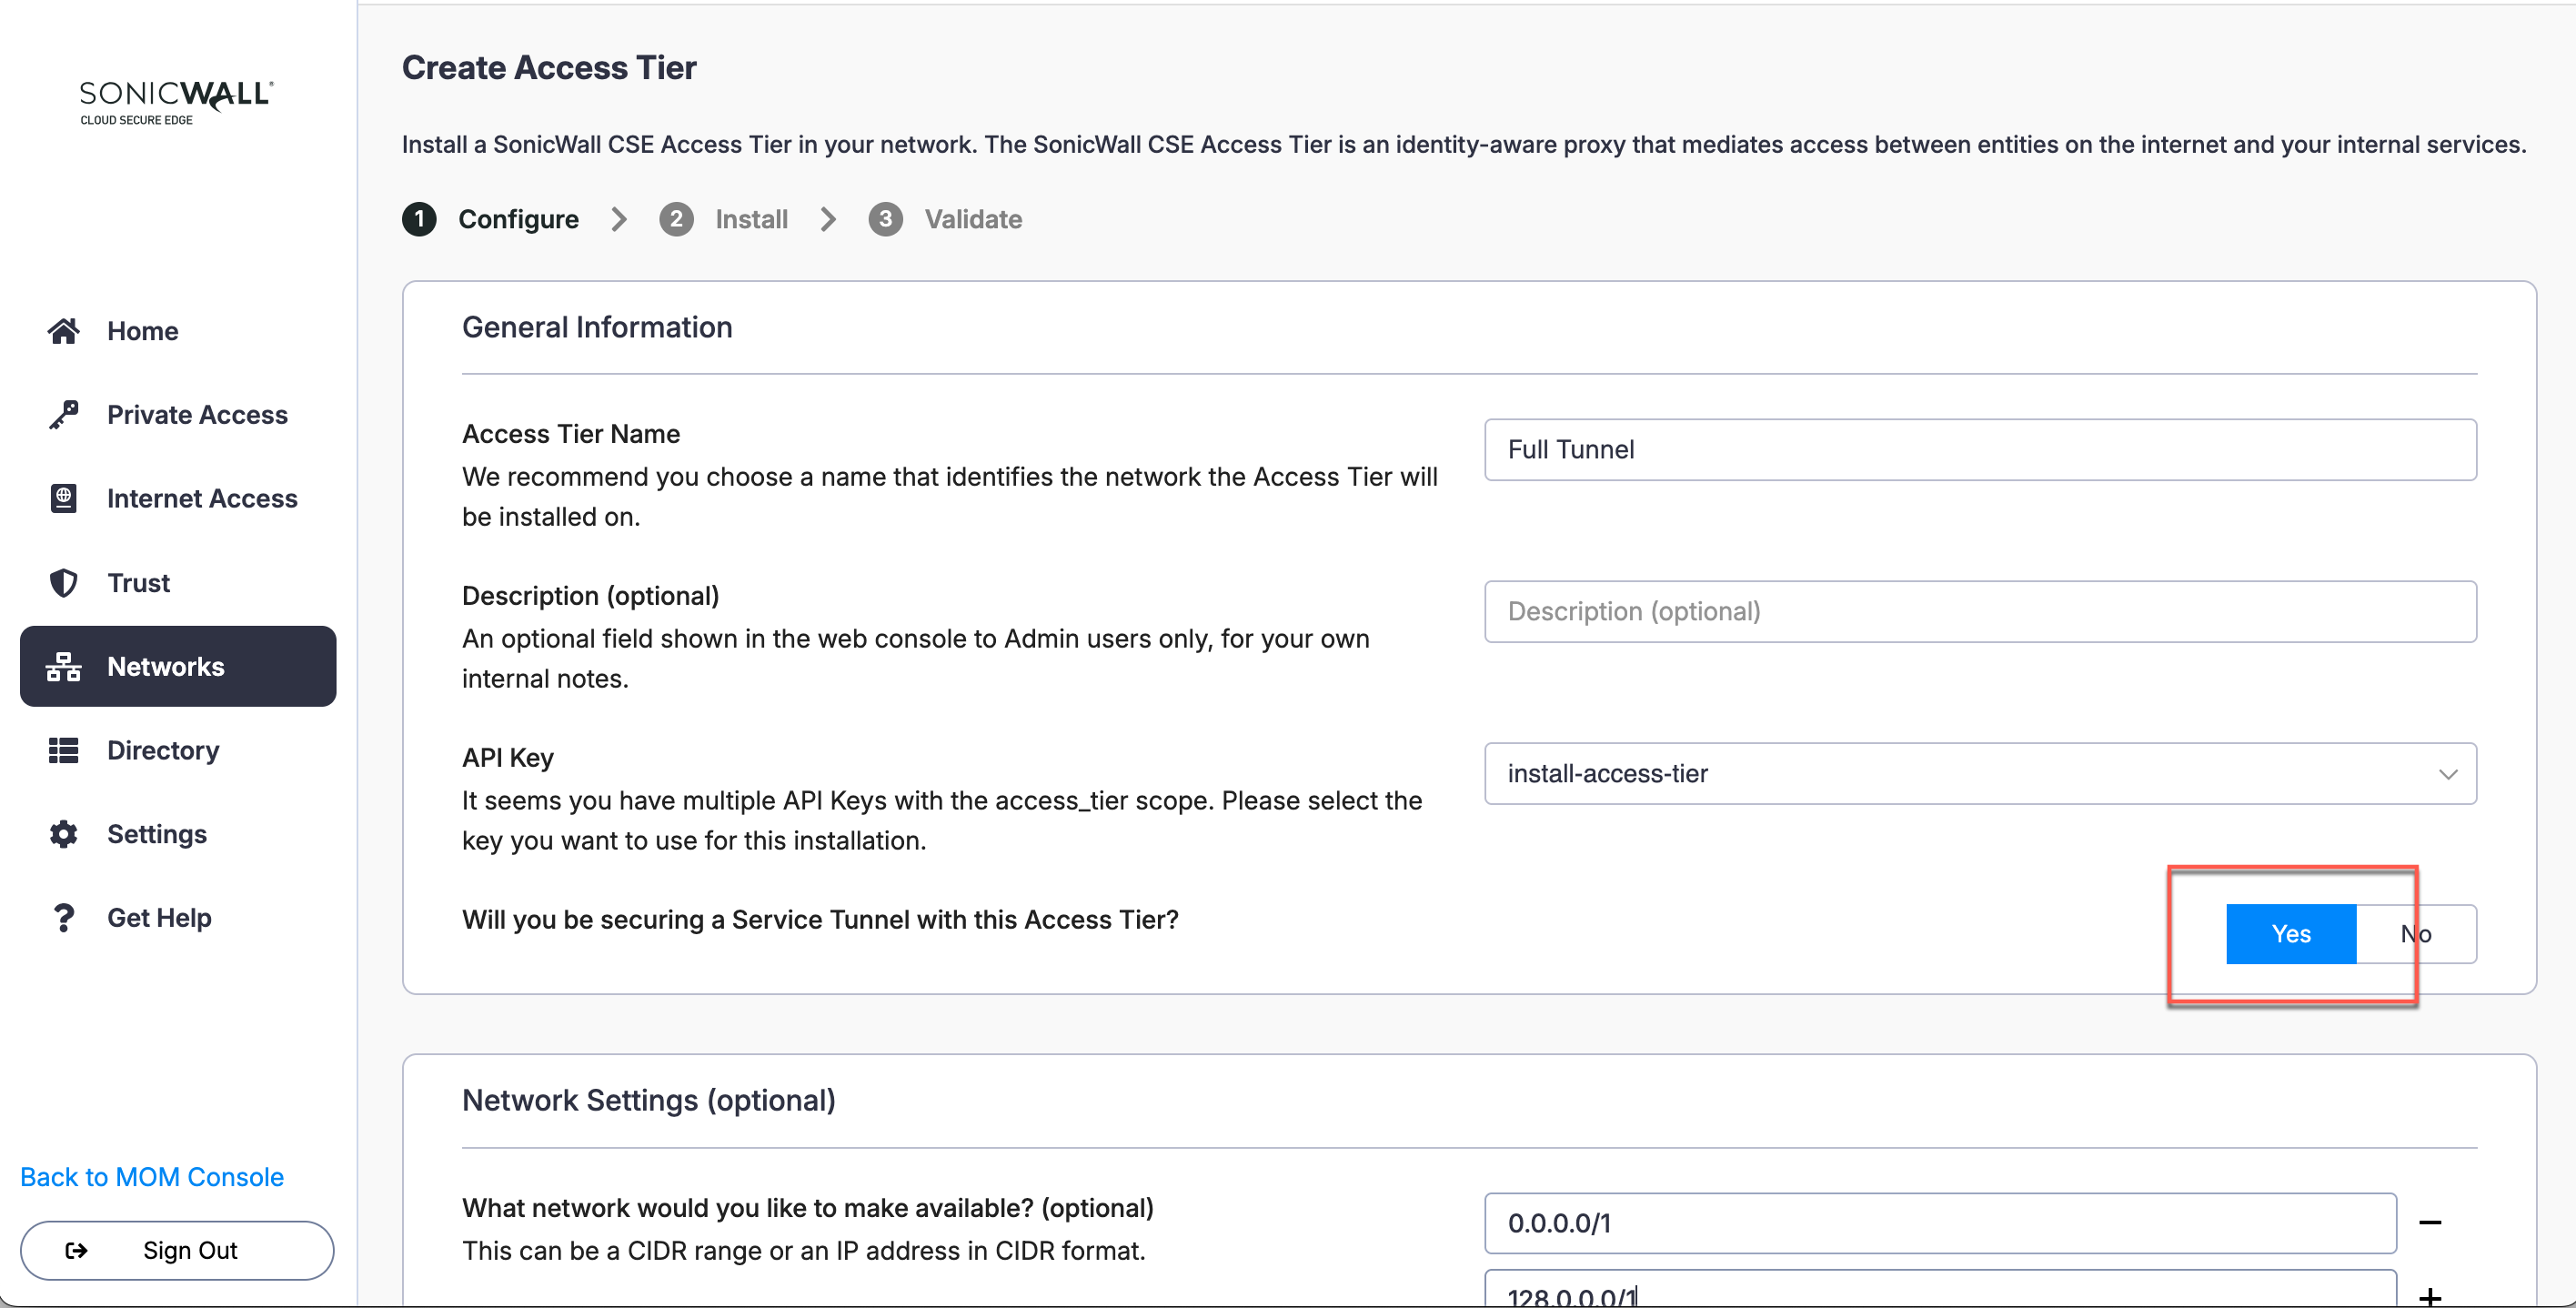
Task: Click the Directory list icon
Action: [63, 750]
